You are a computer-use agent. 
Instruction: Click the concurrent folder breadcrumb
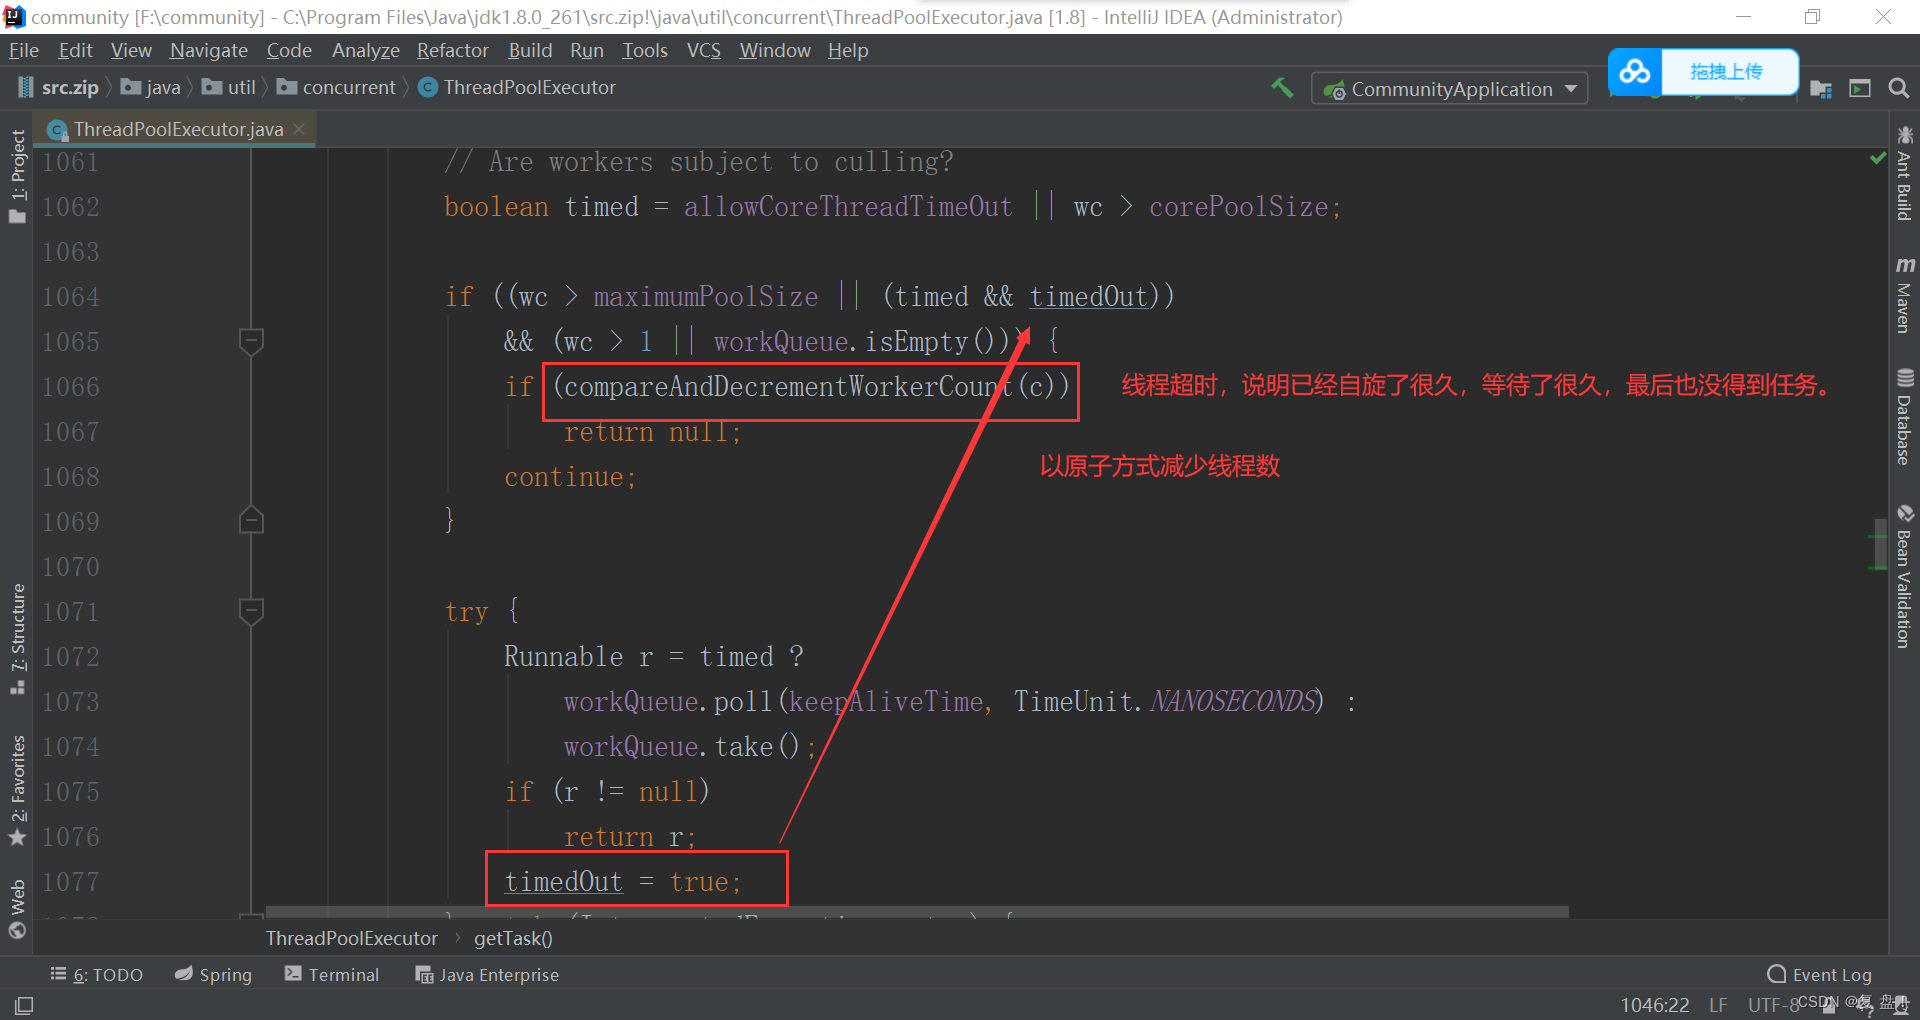(337, 88)
